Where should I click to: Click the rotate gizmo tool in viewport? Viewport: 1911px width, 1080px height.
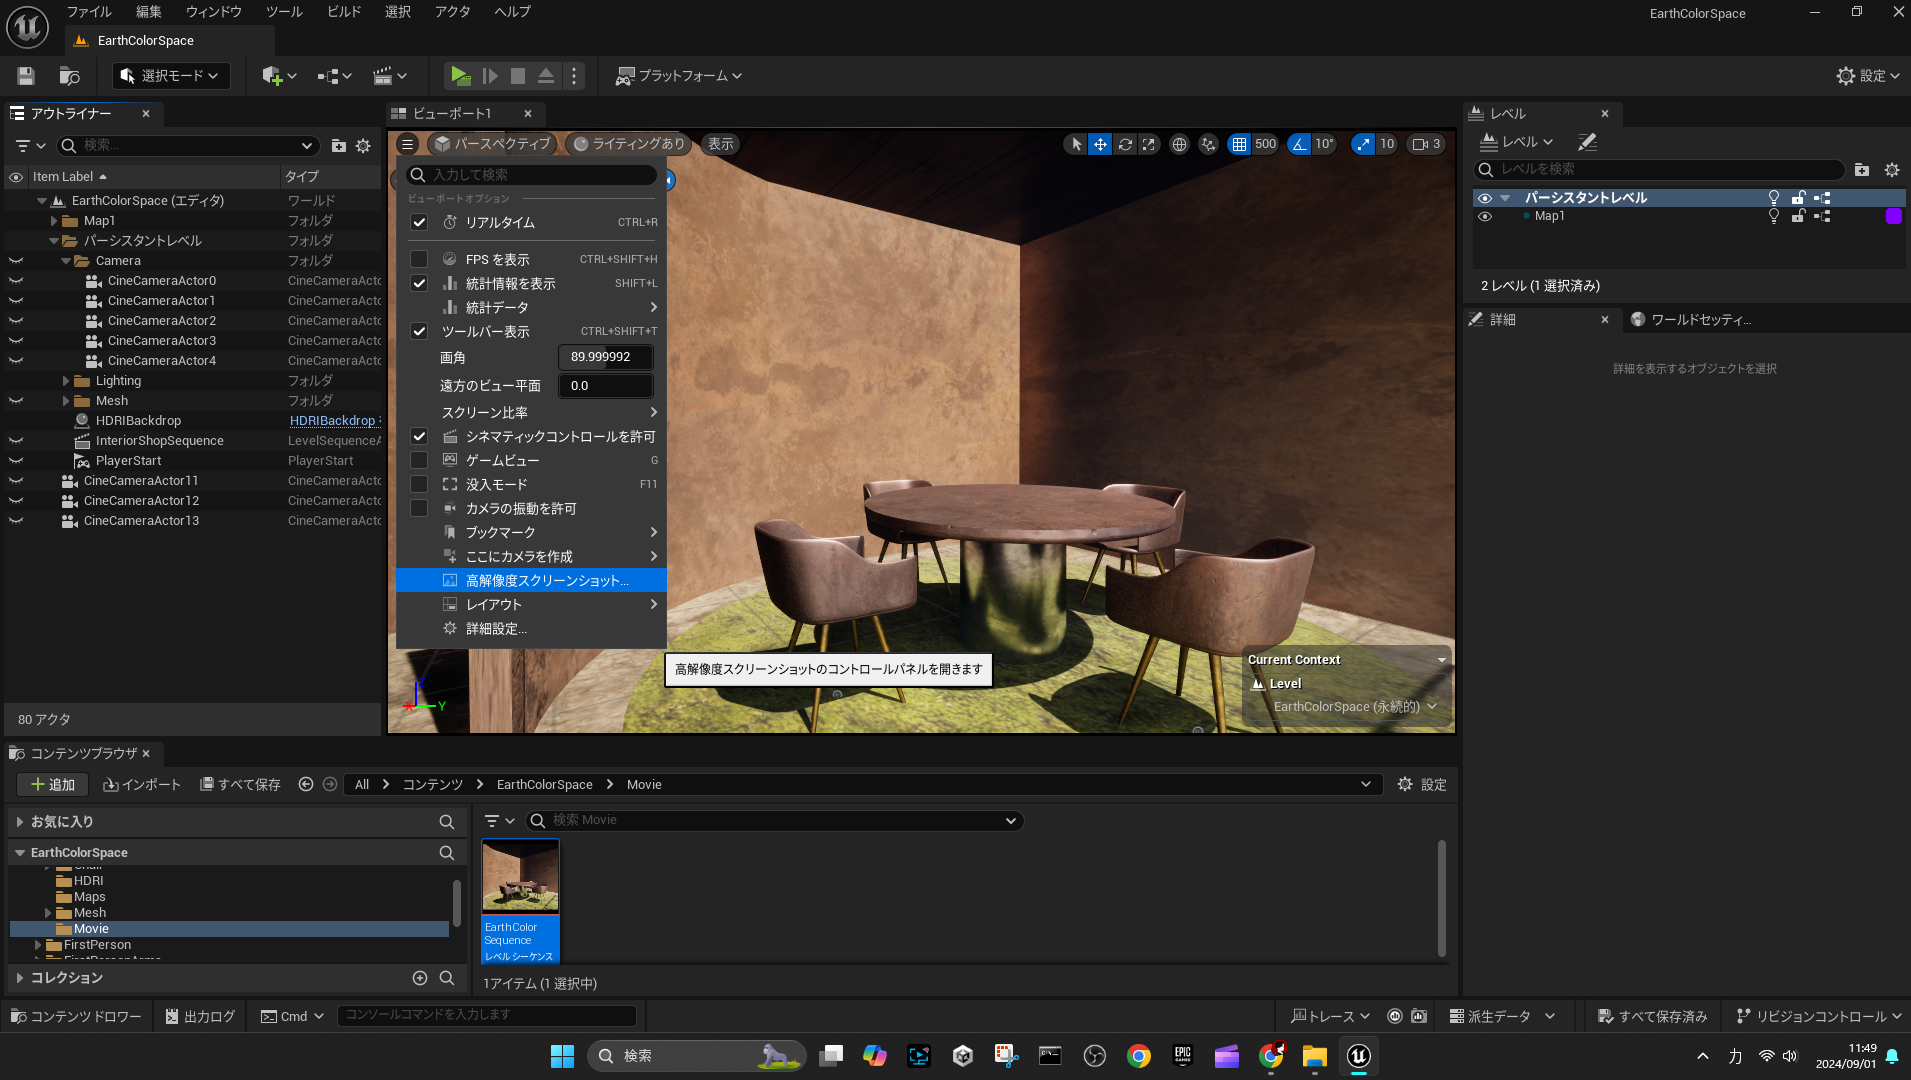[1125, 144]
